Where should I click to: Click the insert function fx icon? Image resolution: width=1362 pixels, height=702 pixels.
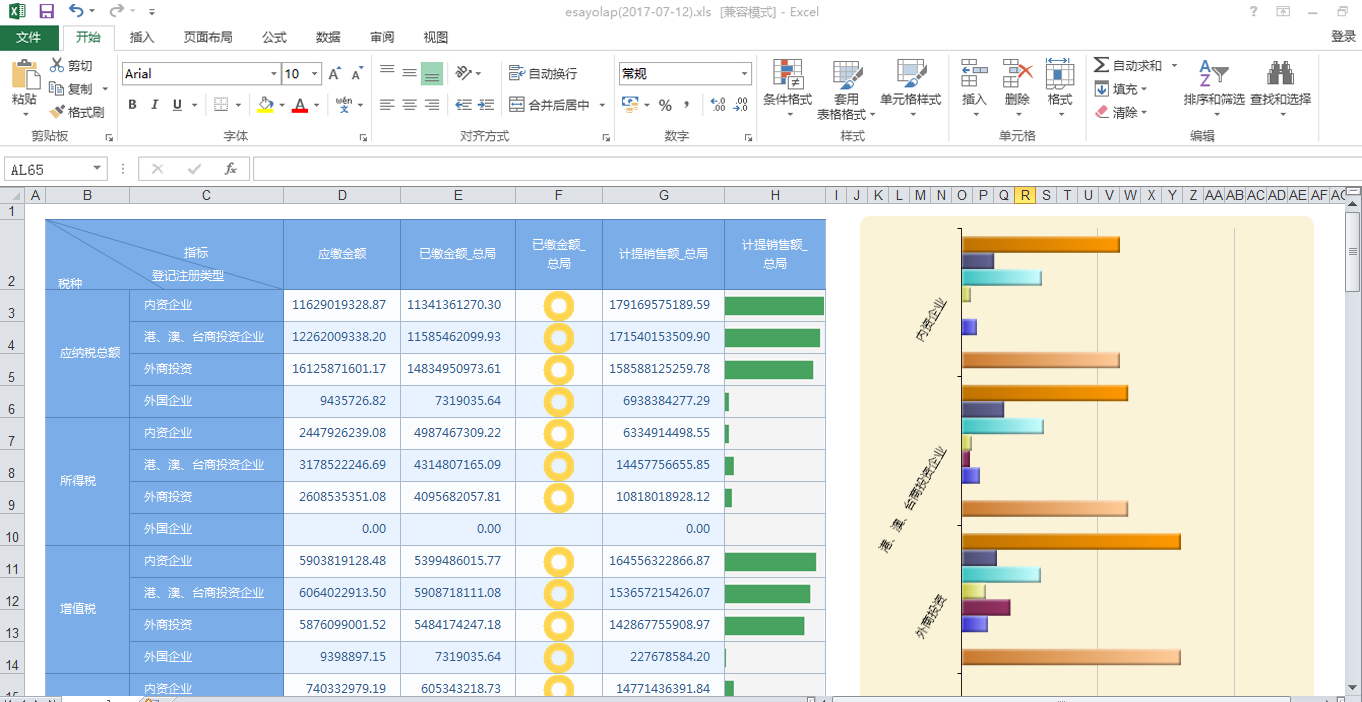coord(230,169)
